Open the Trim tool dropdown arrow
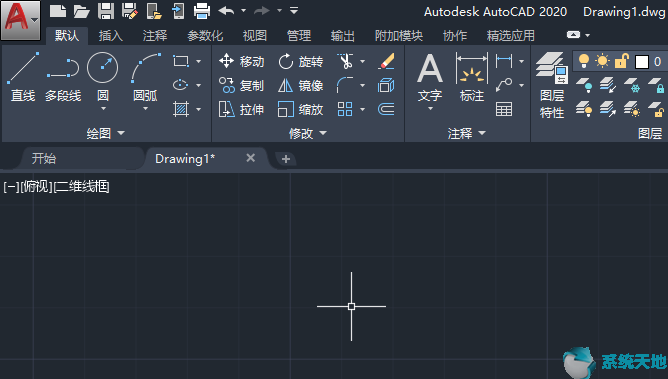The image size is (668, 379). point(363,61)
